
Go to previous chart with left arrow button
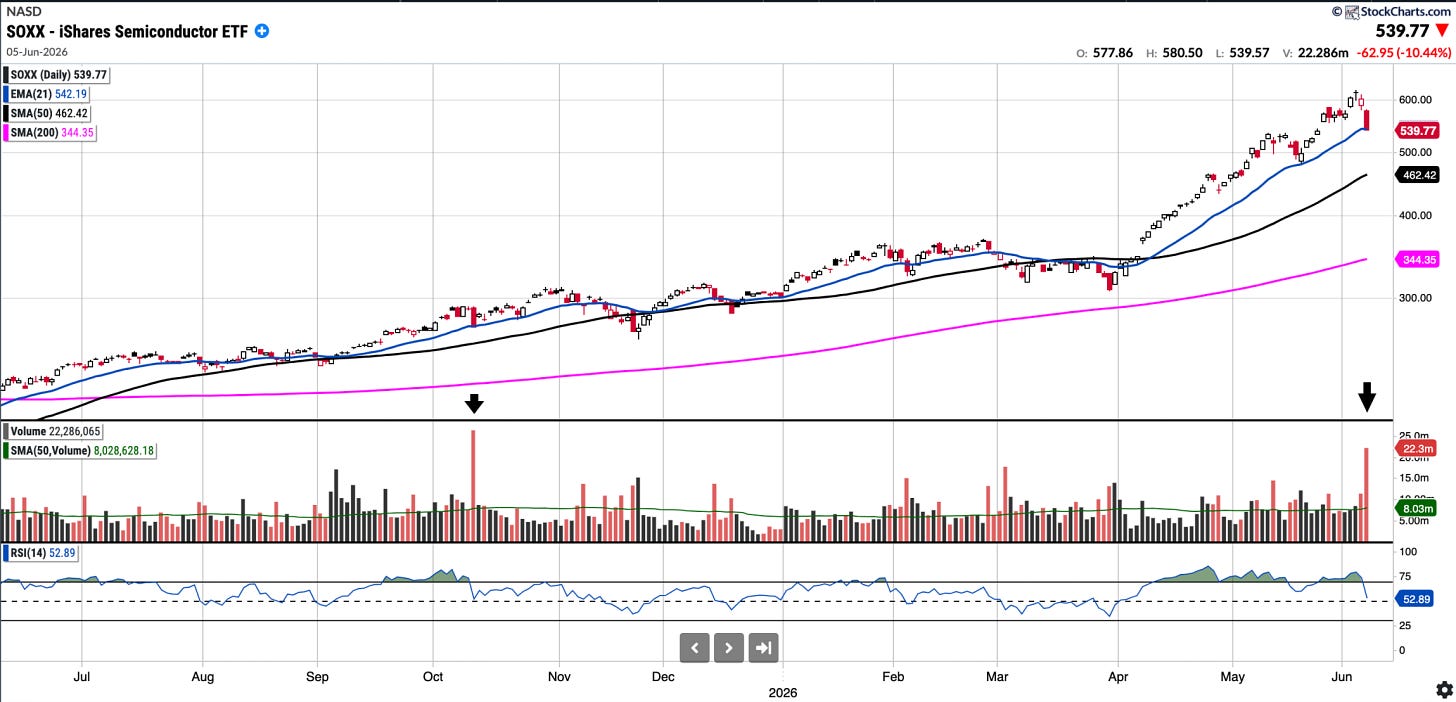[x=695, y=648]
